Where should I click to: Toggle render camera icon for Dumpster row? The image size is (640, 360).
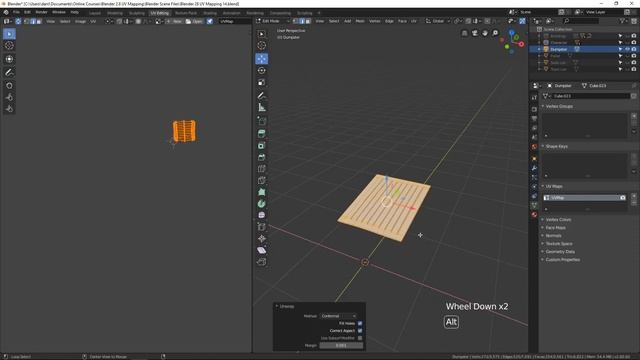(x=634, y=49)
